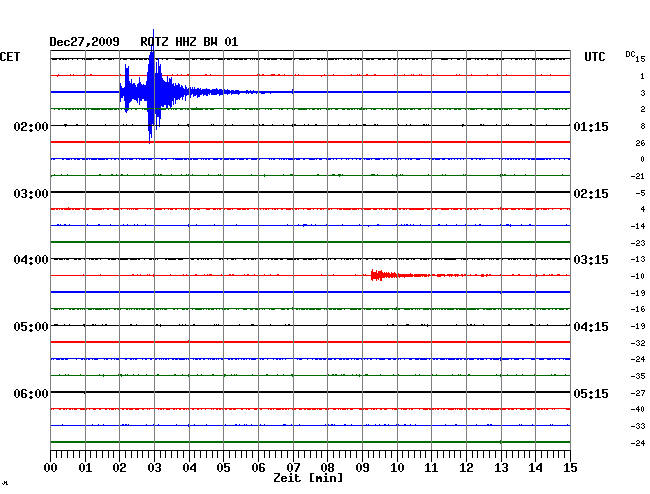The width and height of the screenshot is (650, 494).
Task: Click the DC column header label
Action: pyautogui.click(x=630, y=54)
